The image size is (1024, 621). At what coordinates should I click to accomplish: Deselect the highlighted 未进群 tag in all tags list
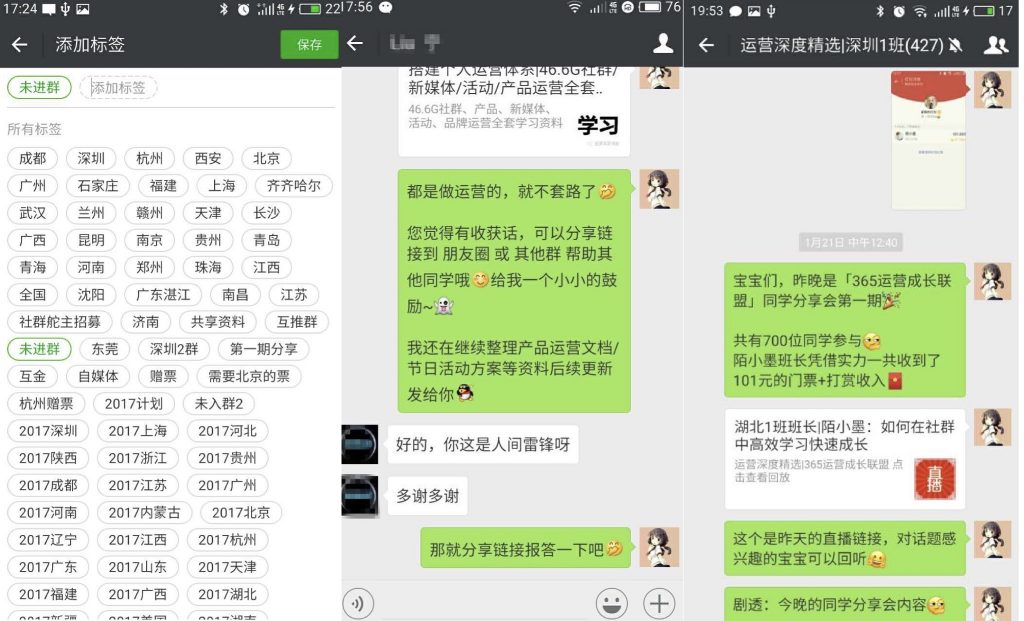[39, 349]
